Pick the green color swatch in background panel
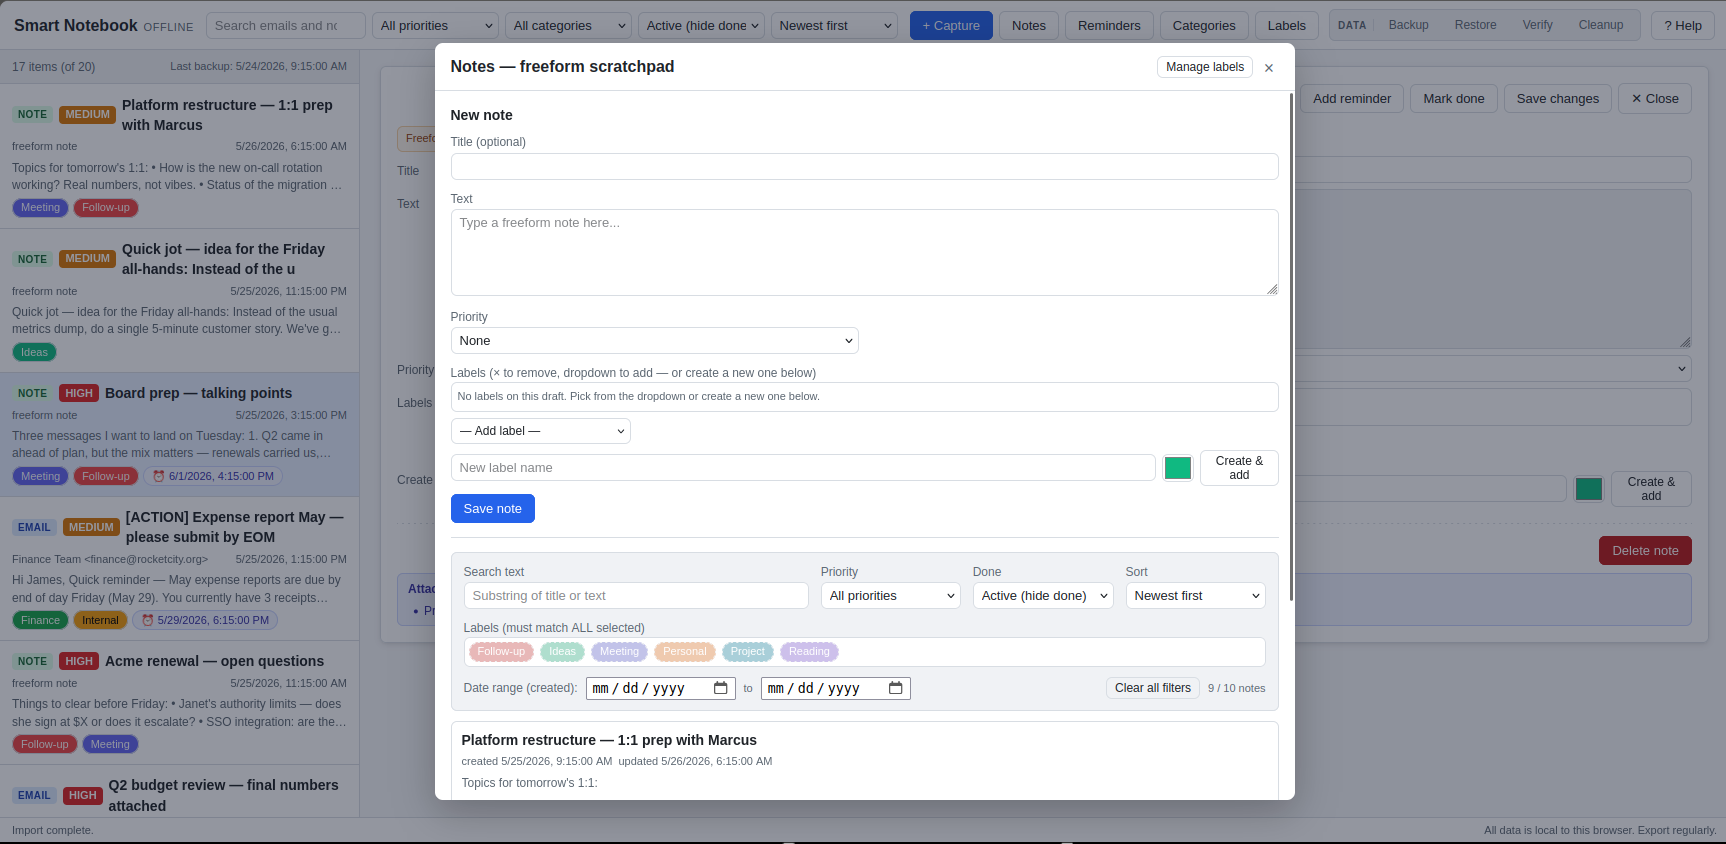The image size is (1726, 844). tap(1588, 489)
